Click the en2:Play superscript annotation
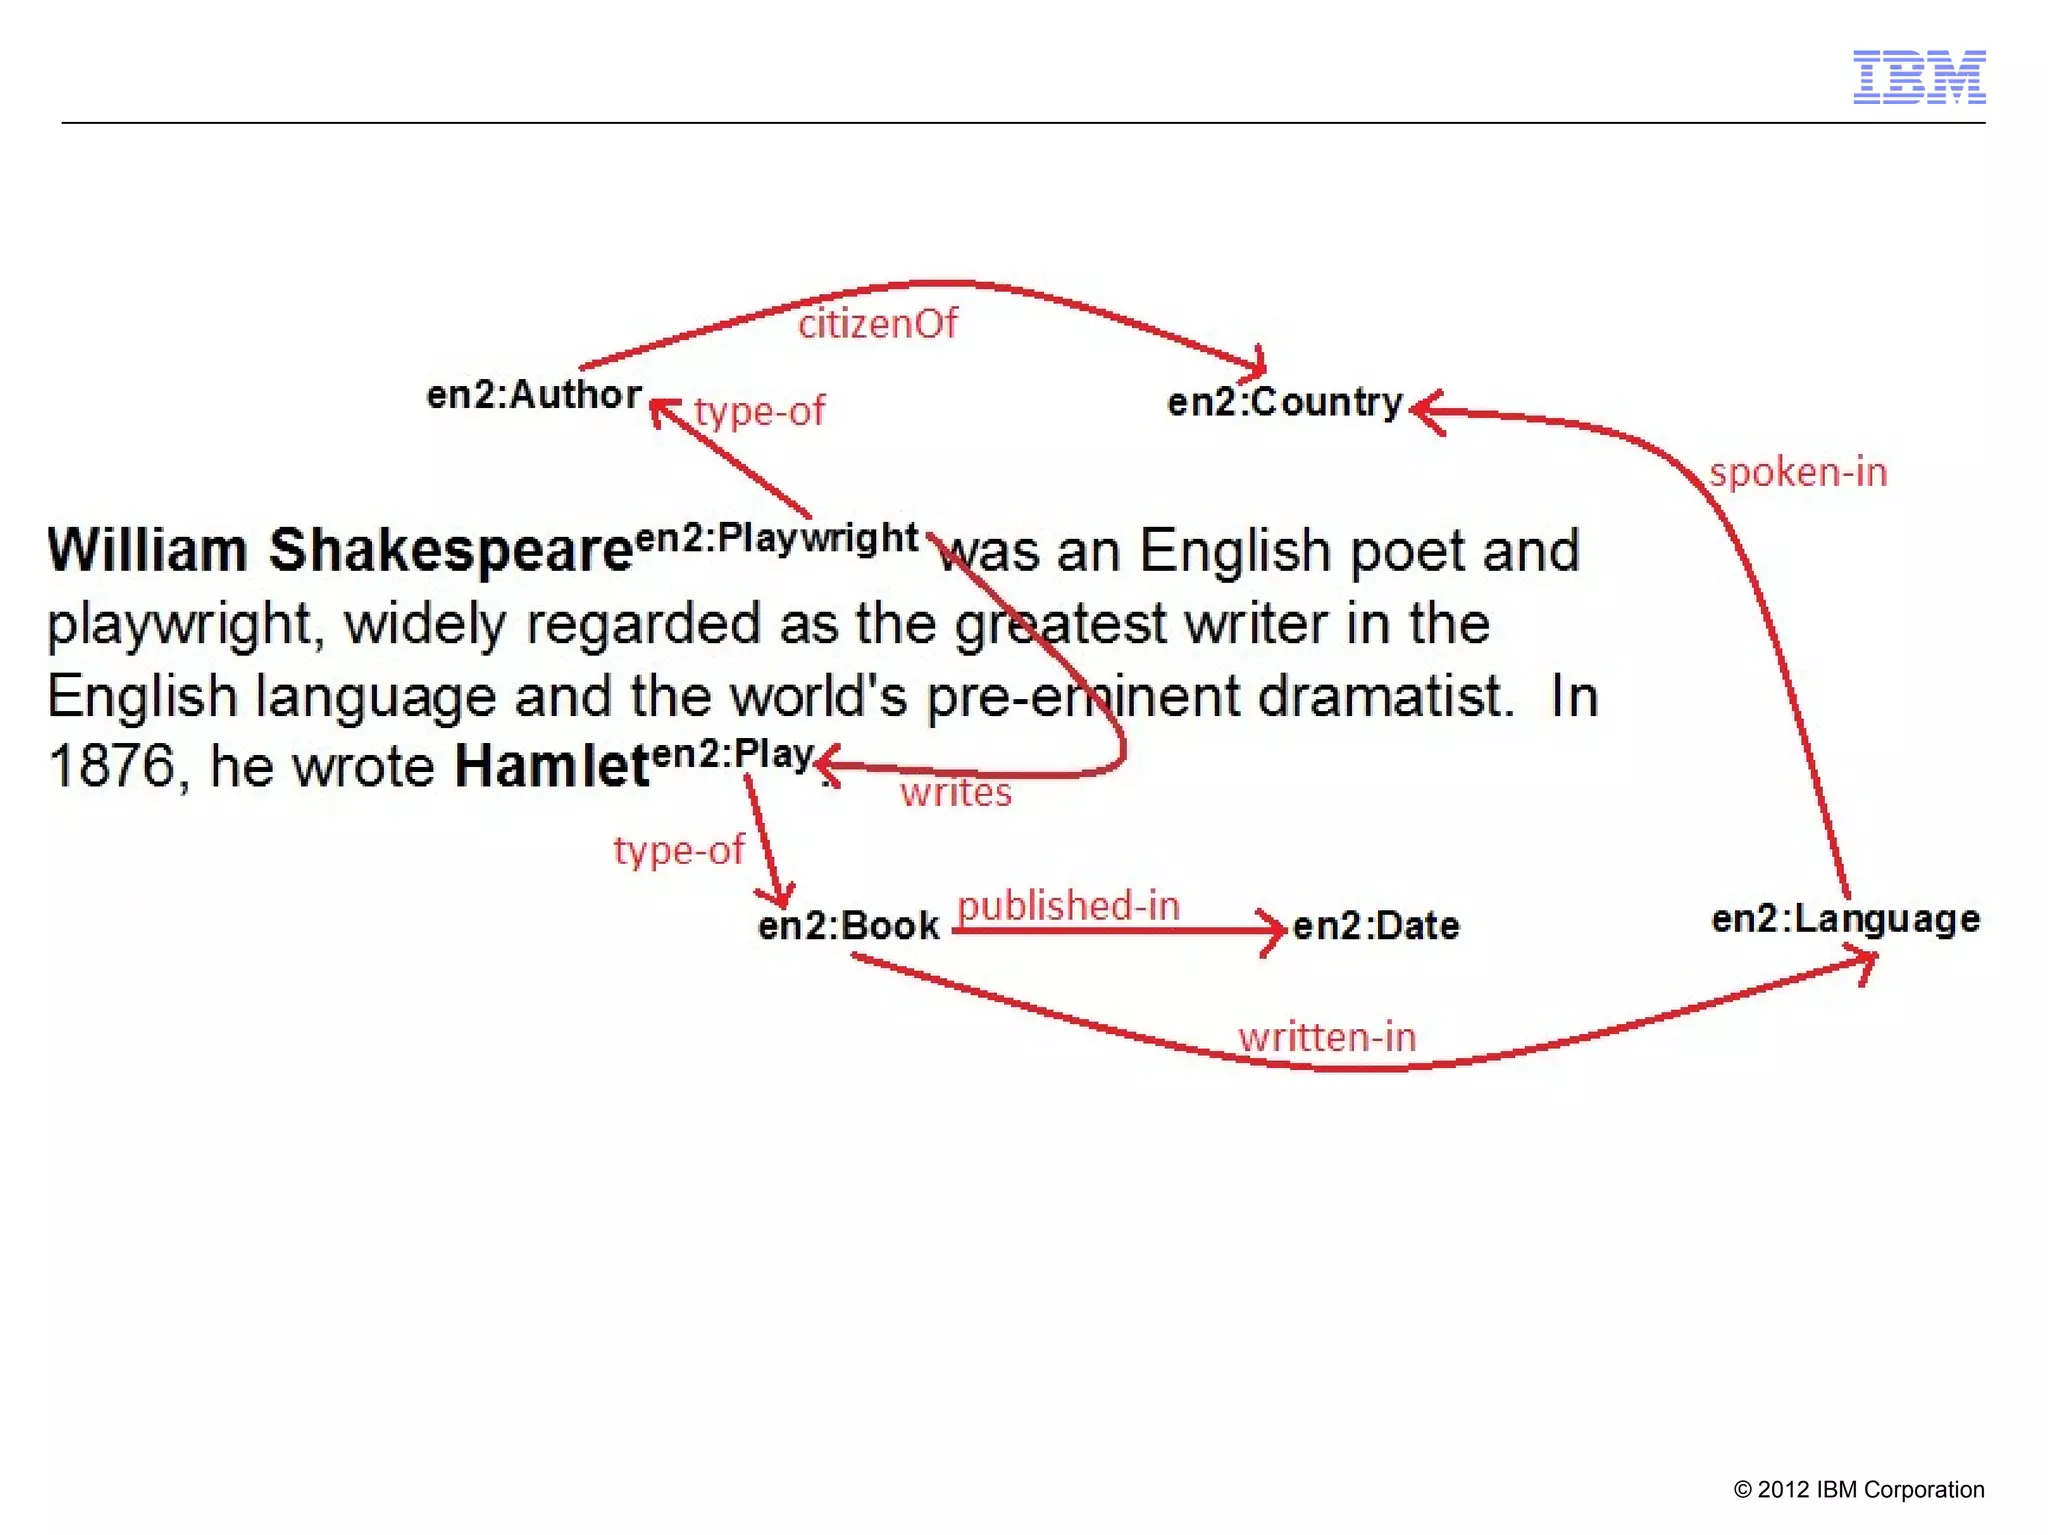 coord(734,754)
